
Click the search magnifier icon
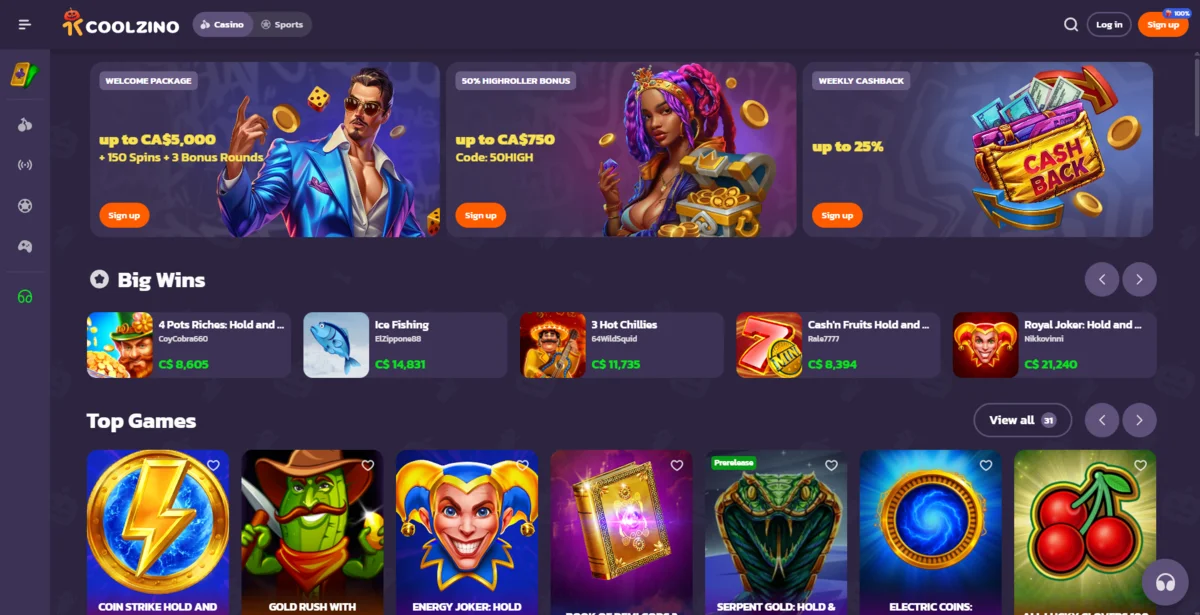click(x=1071, y=24)
